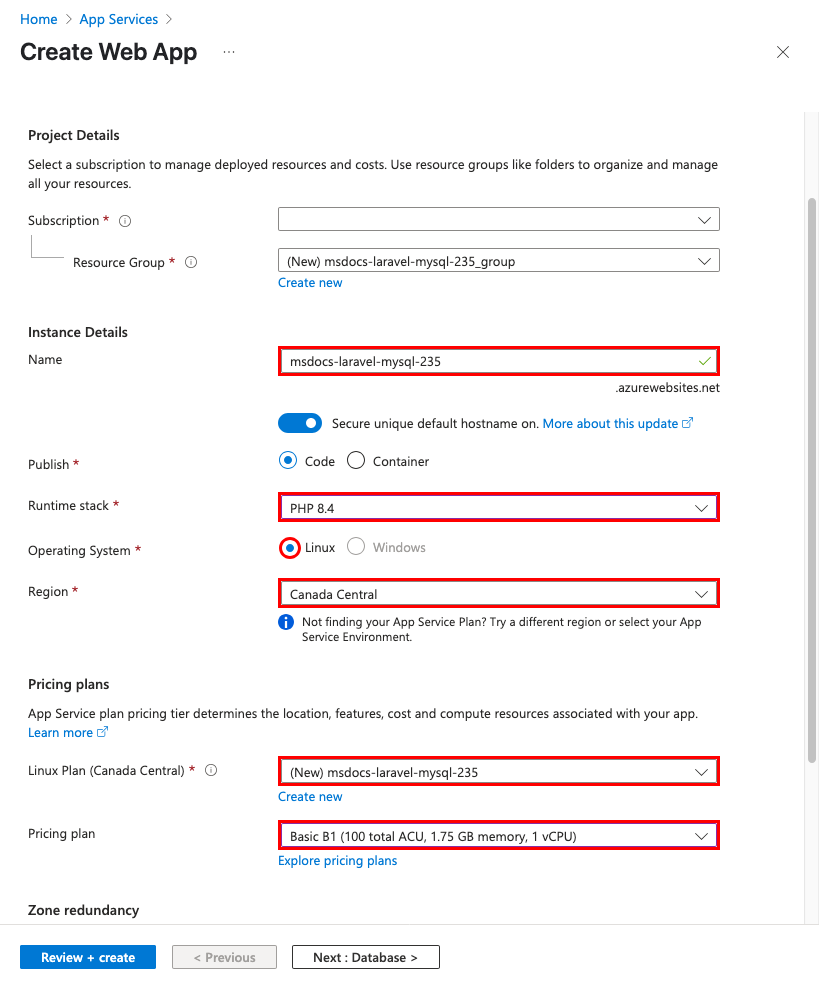The width and height of the screenshot is (819, 989).
Task: Click the info icon in the App Service Plan notice
Action: click(285, 622)
